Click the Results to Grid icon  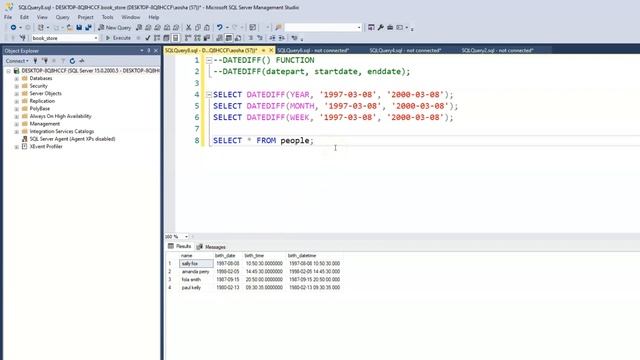click(229, 38)
